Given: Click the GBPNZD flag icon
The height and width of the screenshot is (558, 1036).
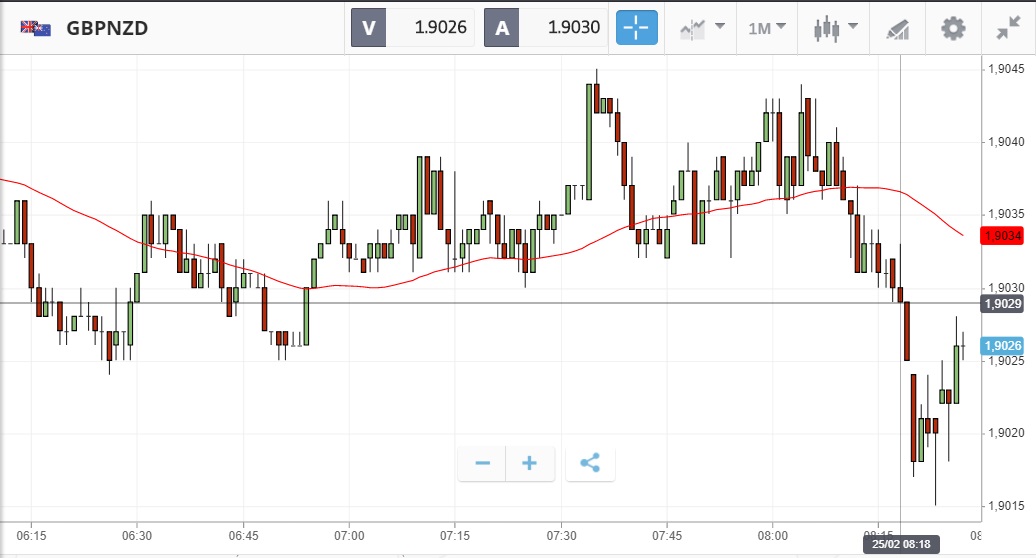Looking at the screenshot, I should click(x=36, y=28).
